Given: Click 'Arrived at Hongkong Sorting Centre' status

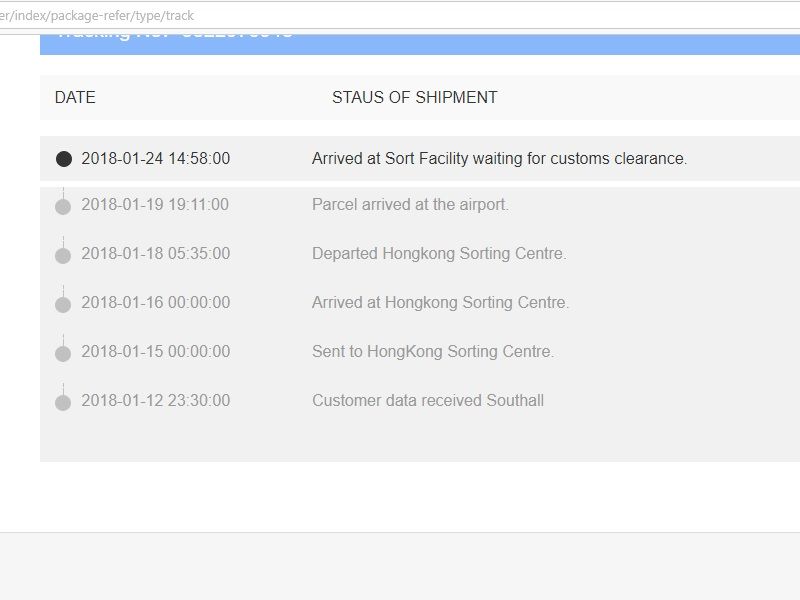Looking at the screenshot, I should 440,302.
